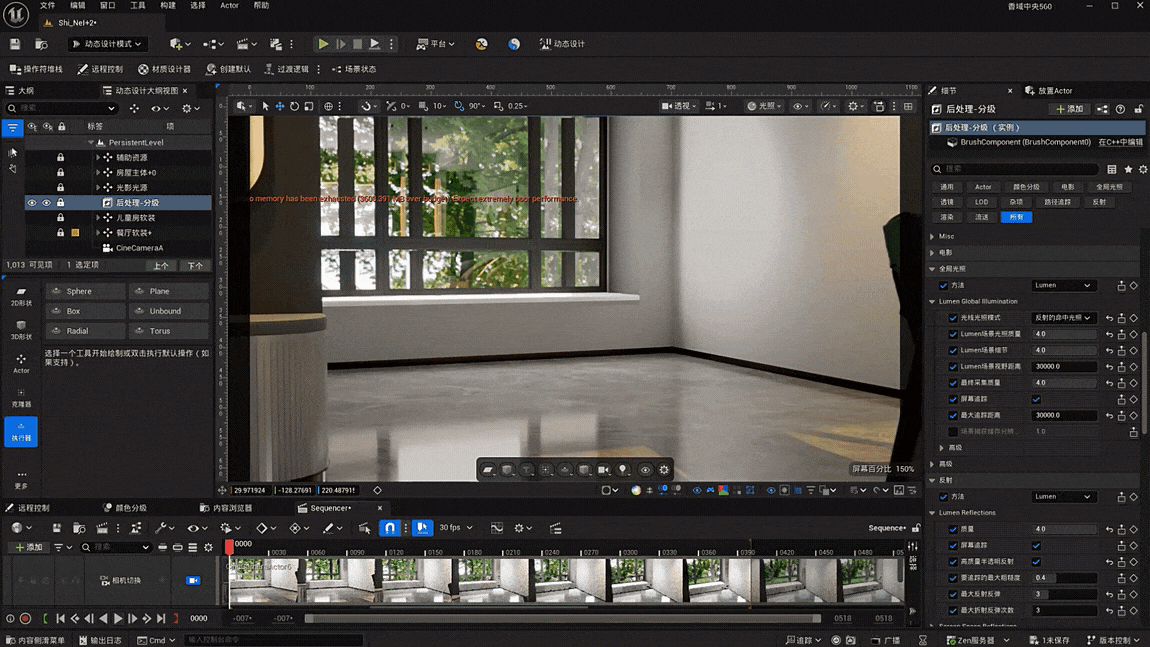The width and height of the screenshot is (1150, 647).
Task: Click the camera lock icon on camera cut track
Action: (193, 580)
